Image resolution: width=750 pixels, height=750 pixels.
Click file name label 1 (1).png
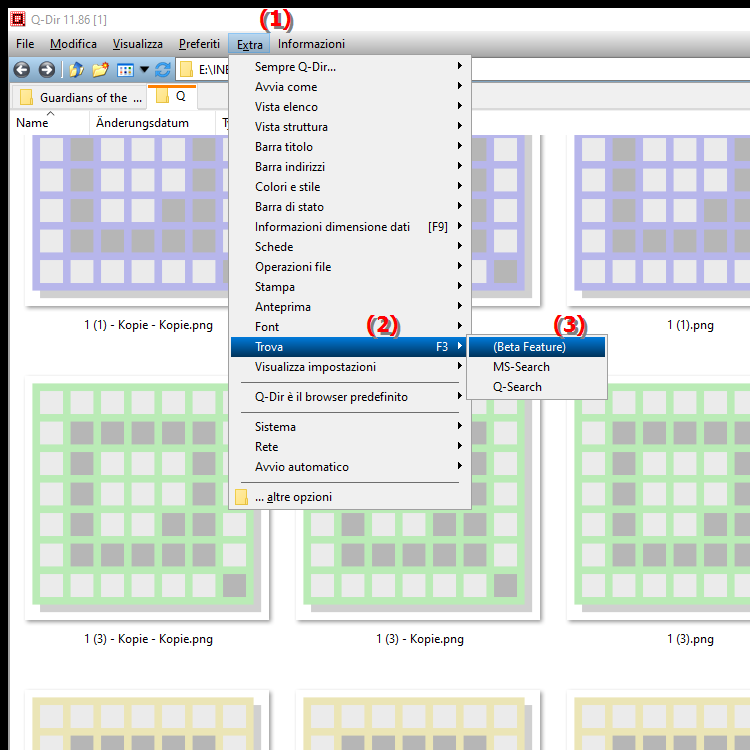[x=690, y=325]
